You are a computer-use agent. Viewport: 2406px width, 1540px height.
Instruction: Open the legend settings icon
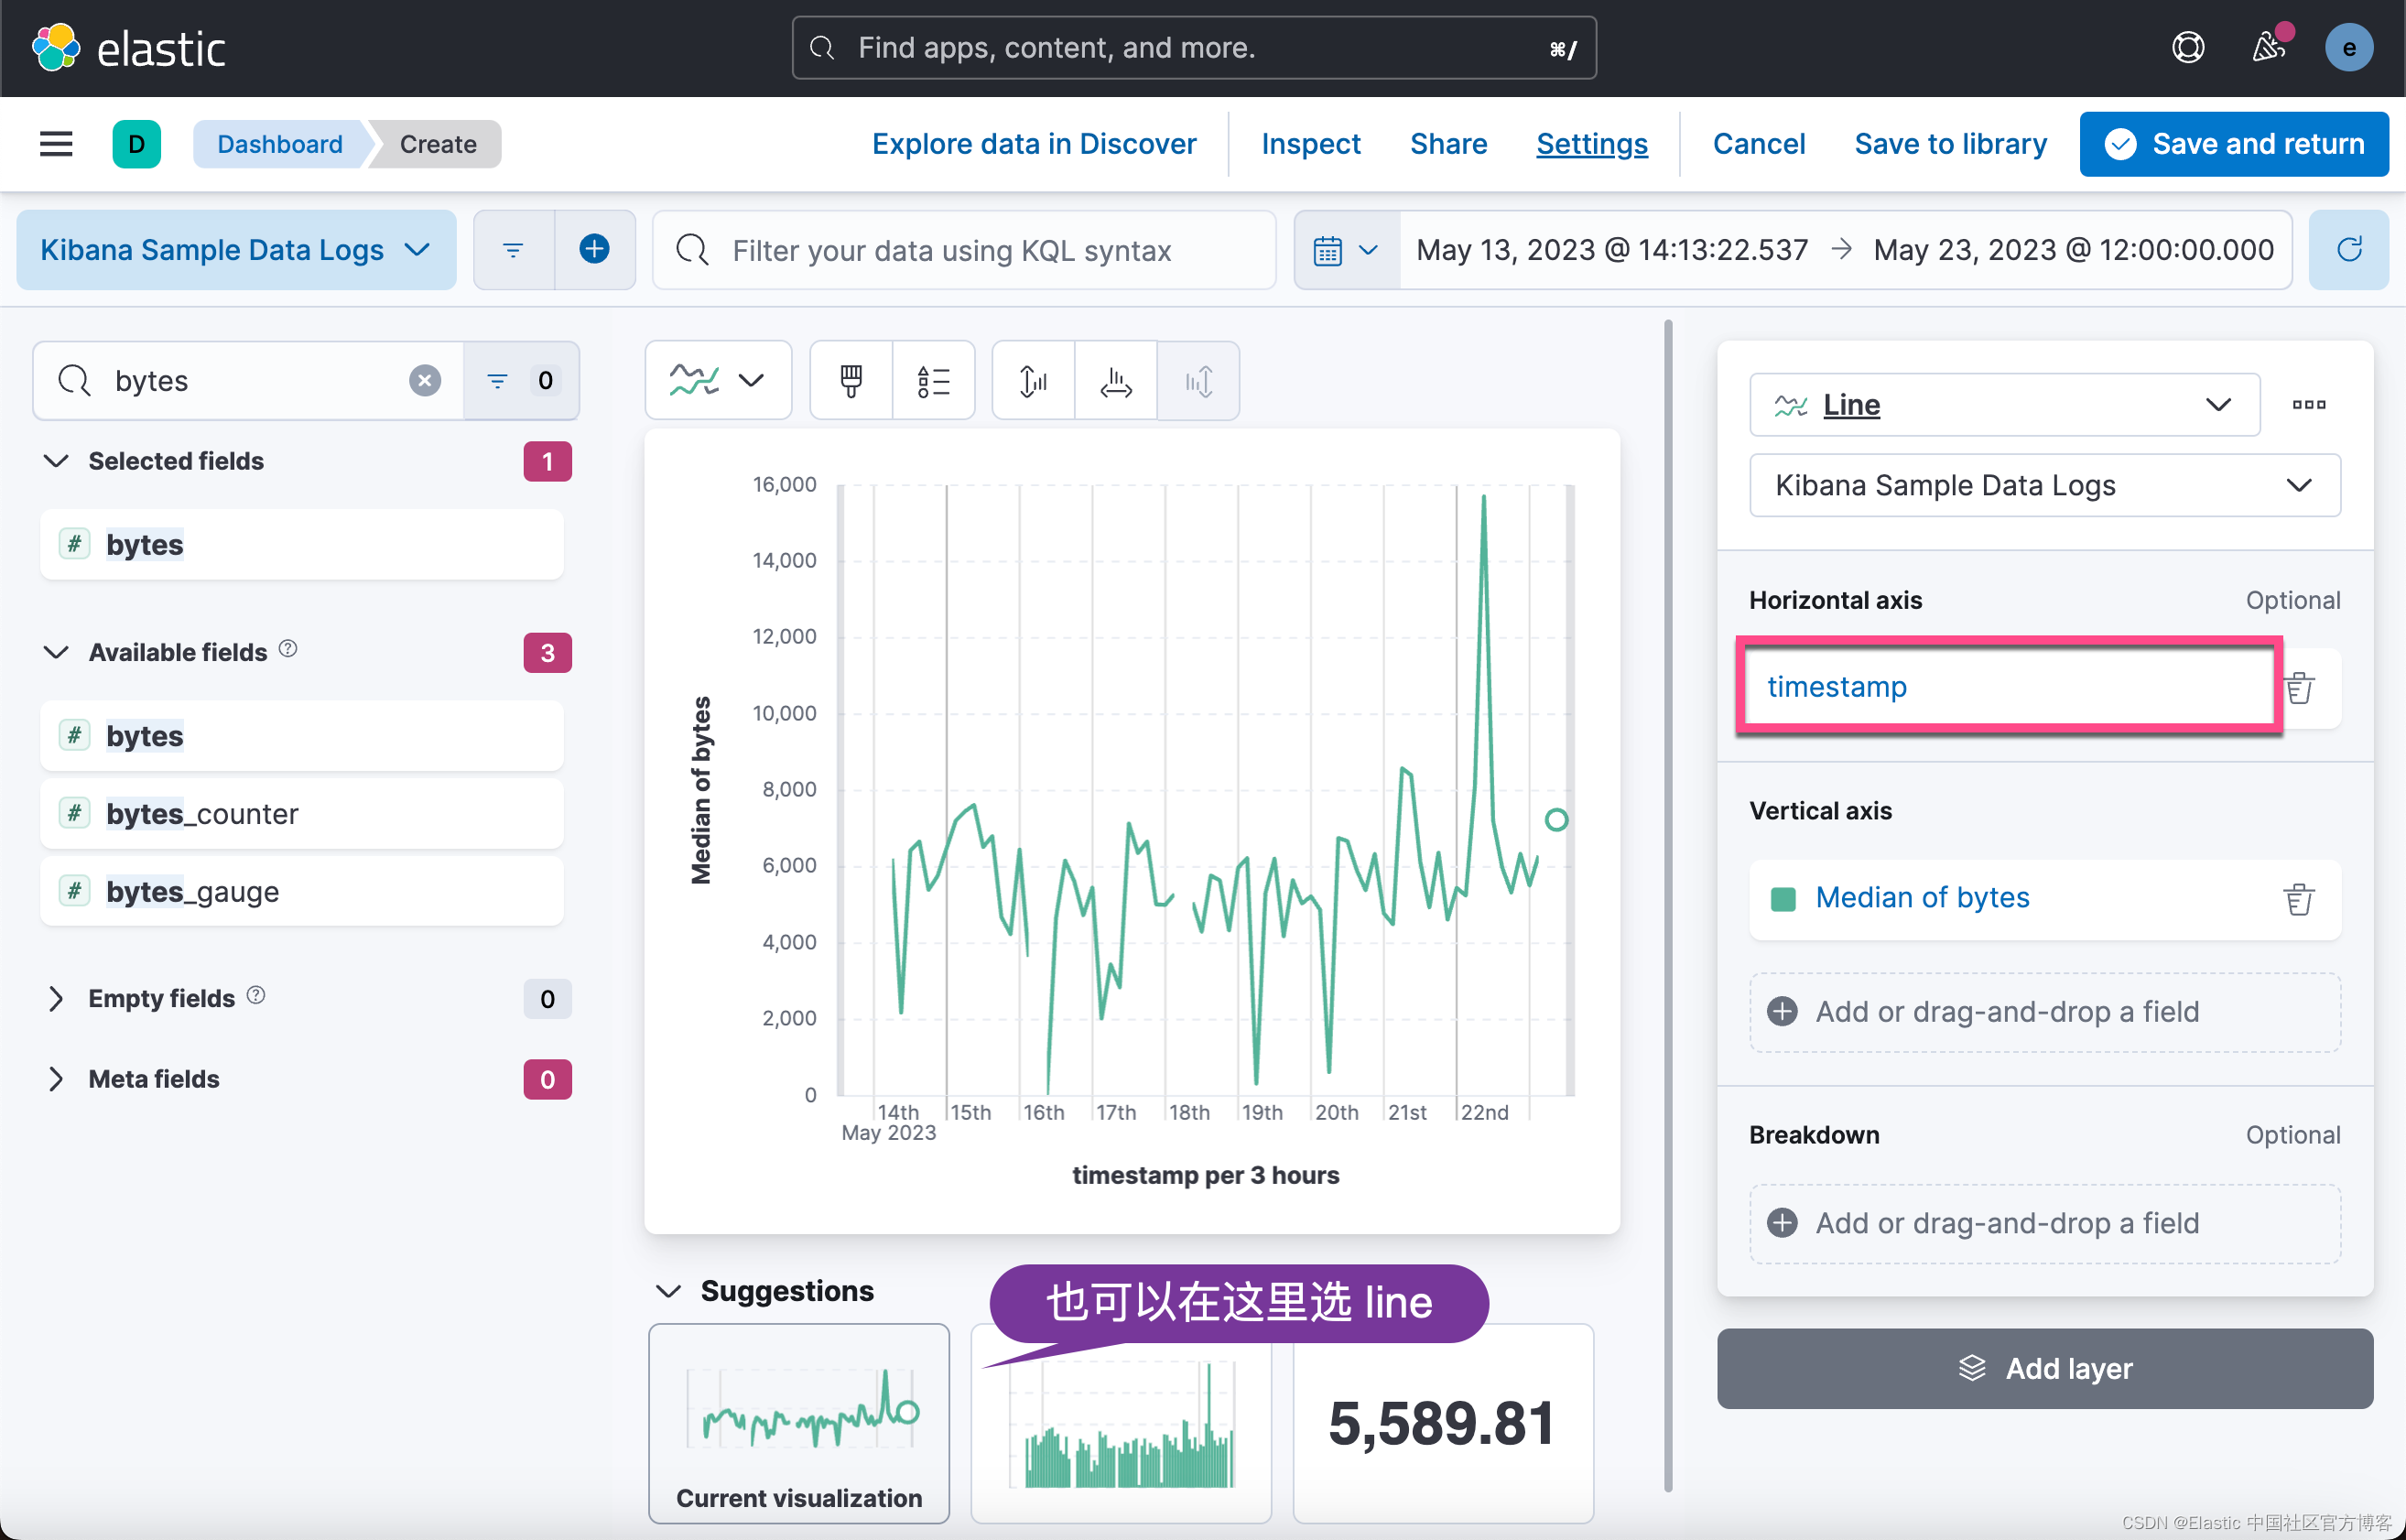click(x=933, y=380)
